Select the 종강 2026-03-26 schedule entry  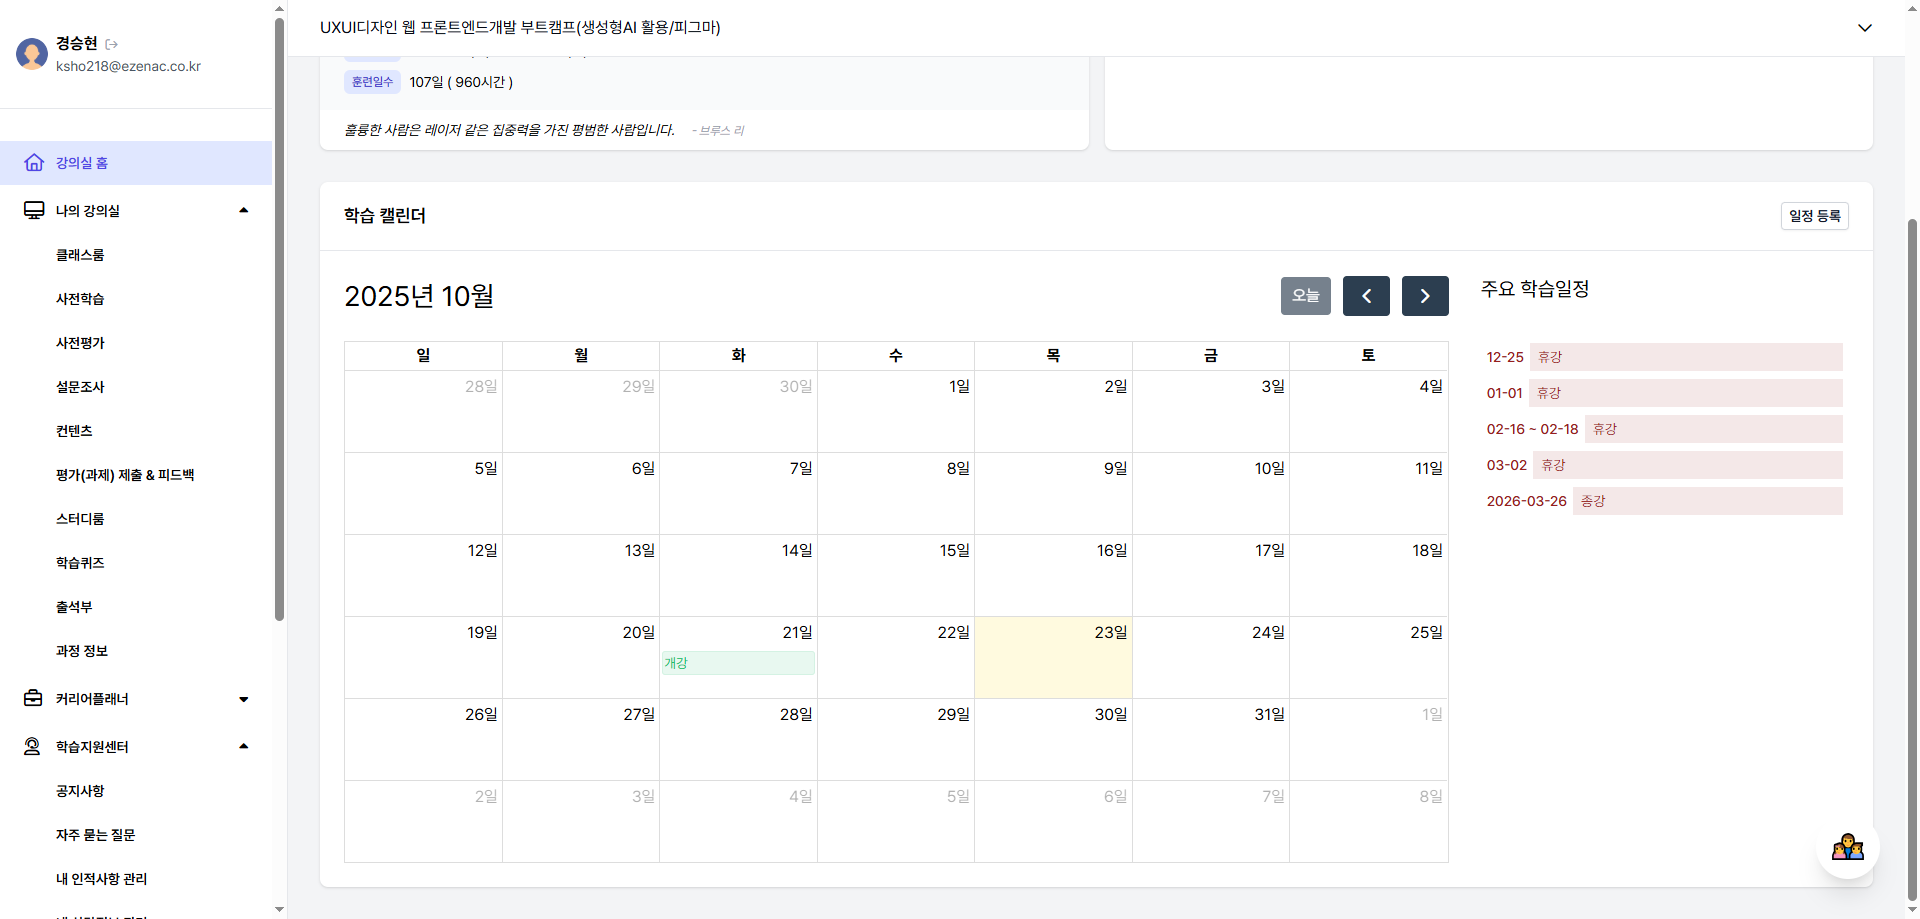(1664, 501)
